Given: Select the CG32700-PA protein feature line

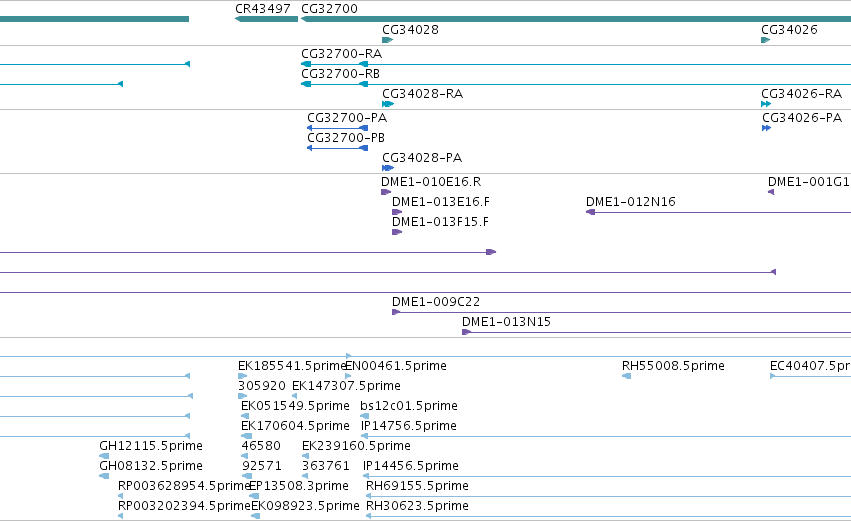Looking at the screenshot, I should pyautogui.click(x=338, y=128).
